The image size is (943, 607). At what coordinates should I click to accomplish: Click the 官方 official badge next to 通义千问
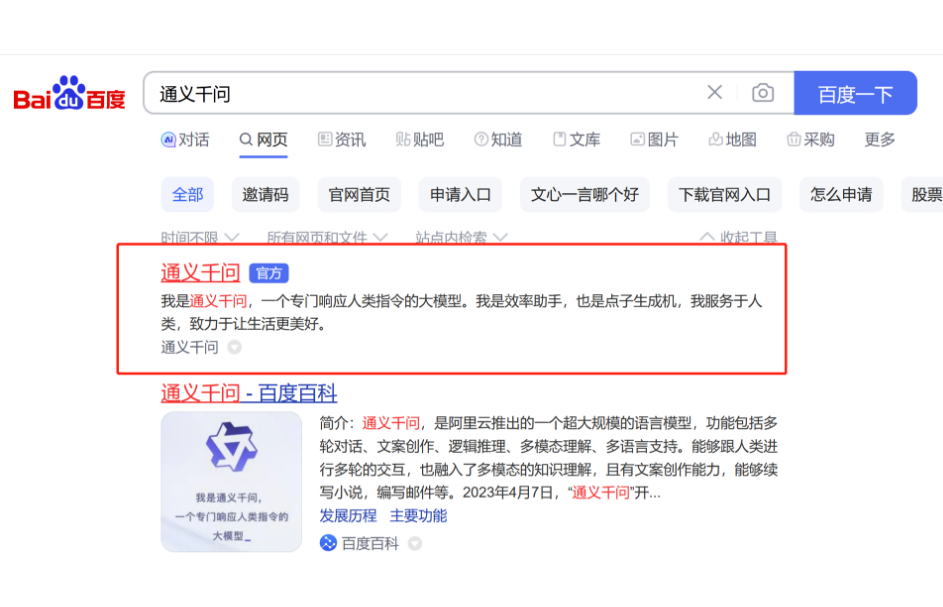268,272
